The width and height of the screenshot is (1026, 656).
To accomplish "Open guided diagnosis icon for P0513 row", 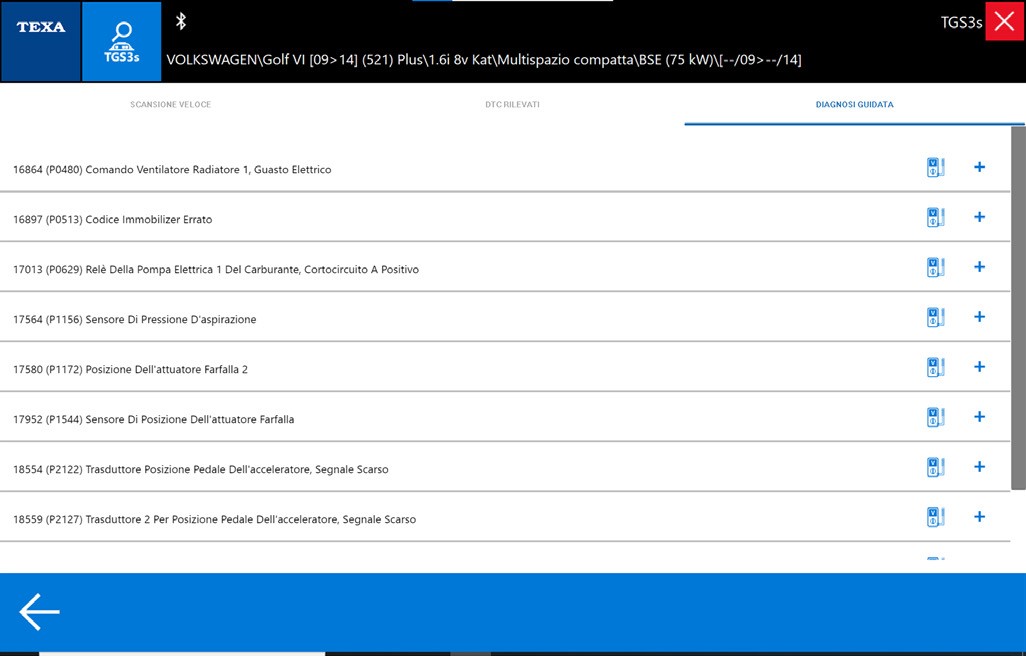I will pyautogui.click(x=936, y=217).
